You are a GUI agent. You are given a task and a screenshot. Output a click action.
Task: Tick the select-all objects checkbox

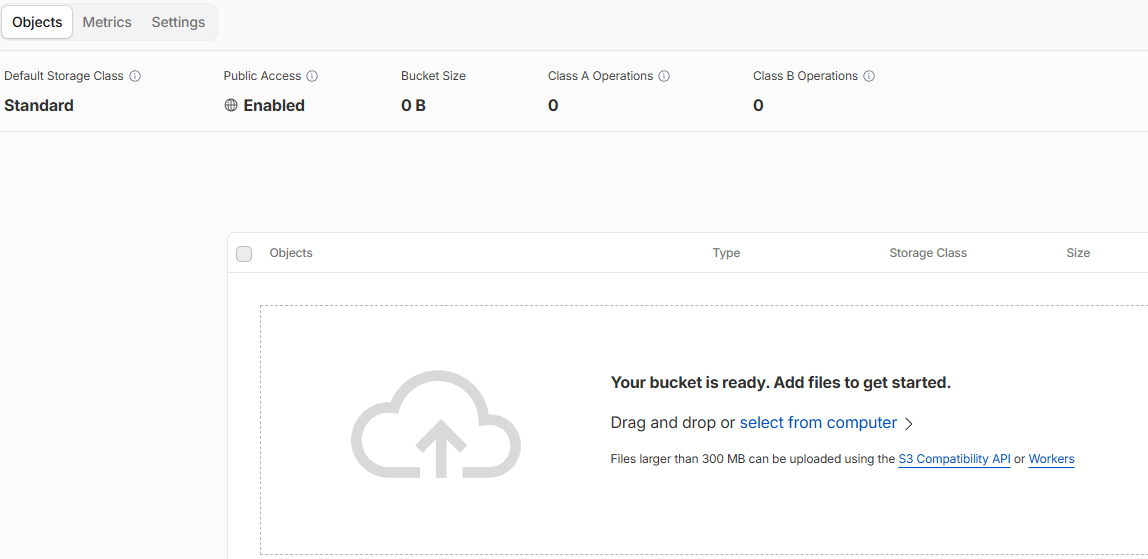(245, 254)
